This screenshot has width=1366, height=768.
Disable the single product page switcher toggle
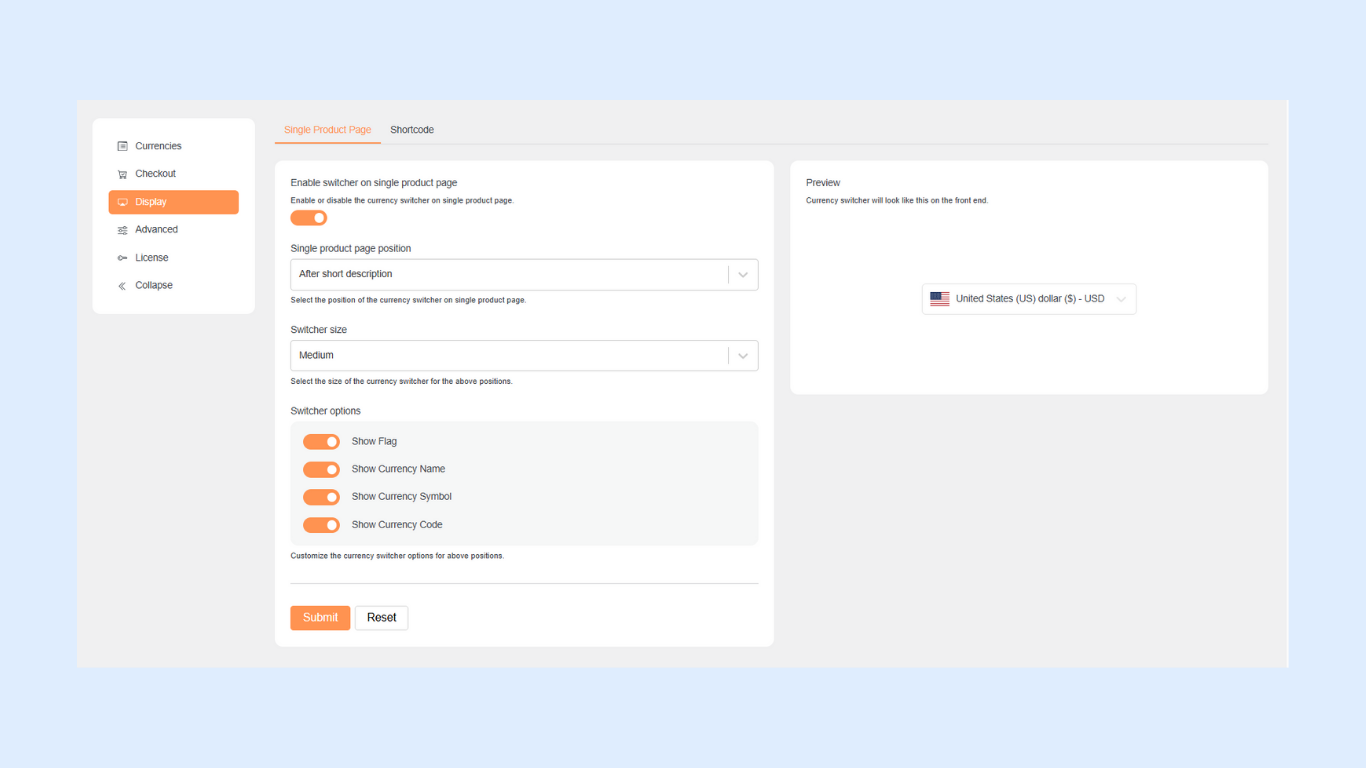pos(309,218)
